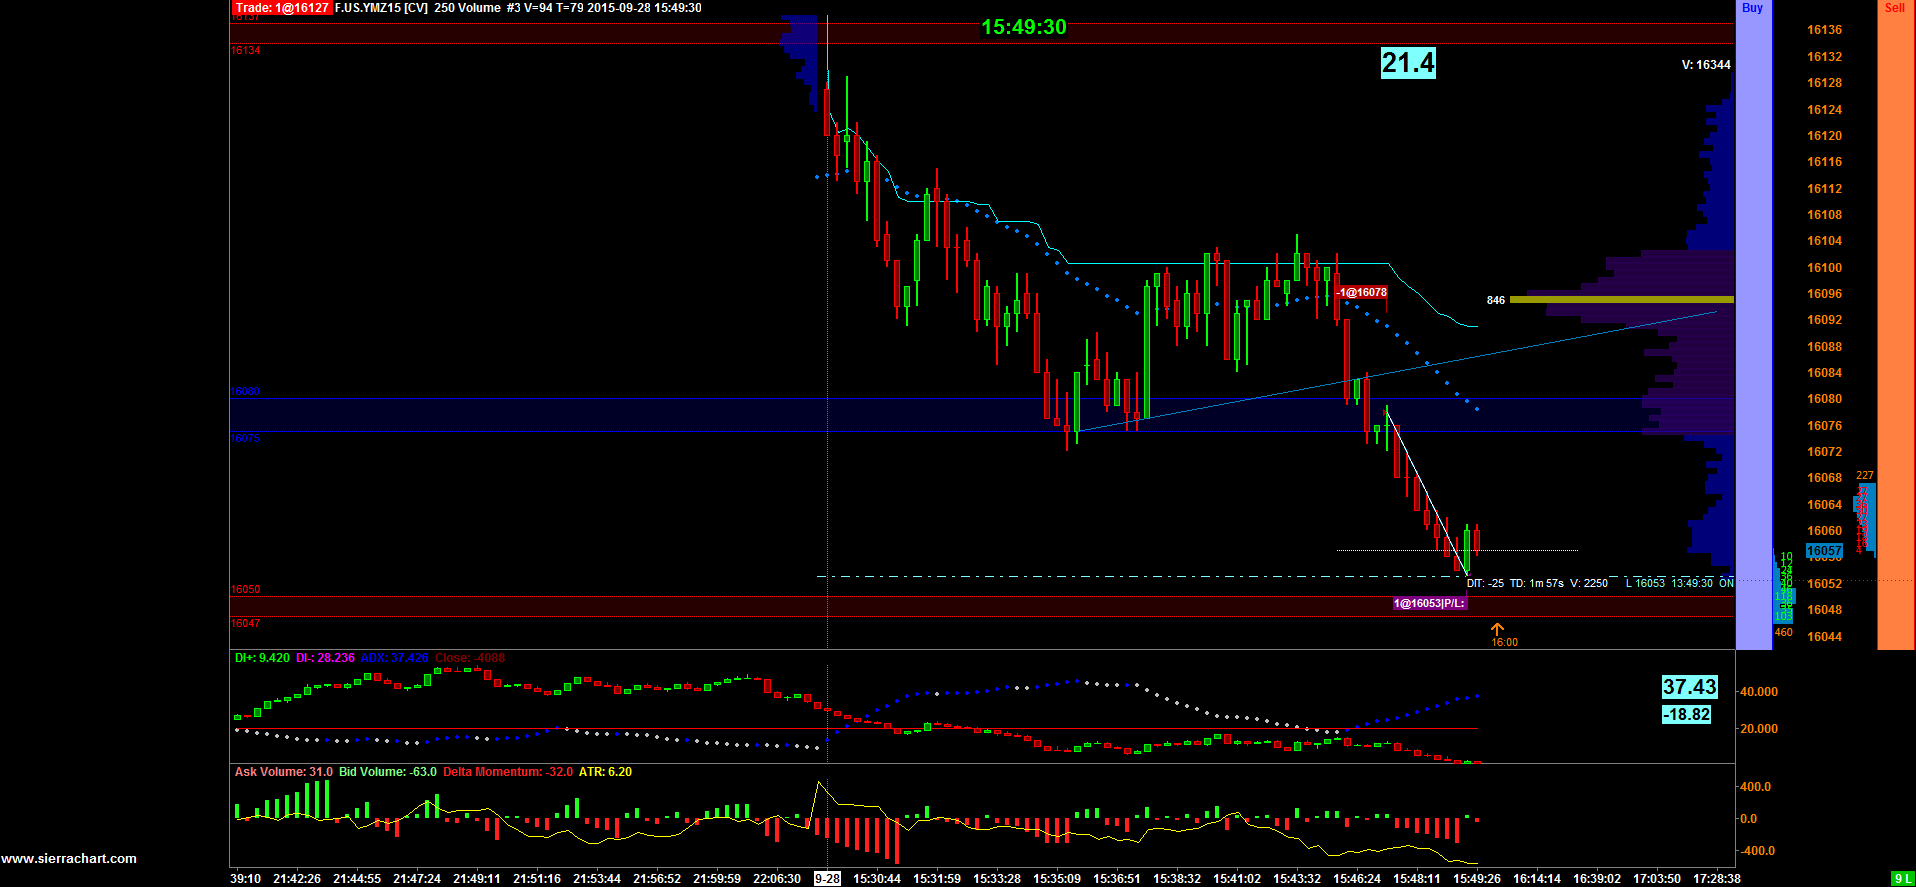Click the yellow 846 volume profile bar
This screenshot has width=1916, height=887.
pyautogui.click(x=1621, y=299)
